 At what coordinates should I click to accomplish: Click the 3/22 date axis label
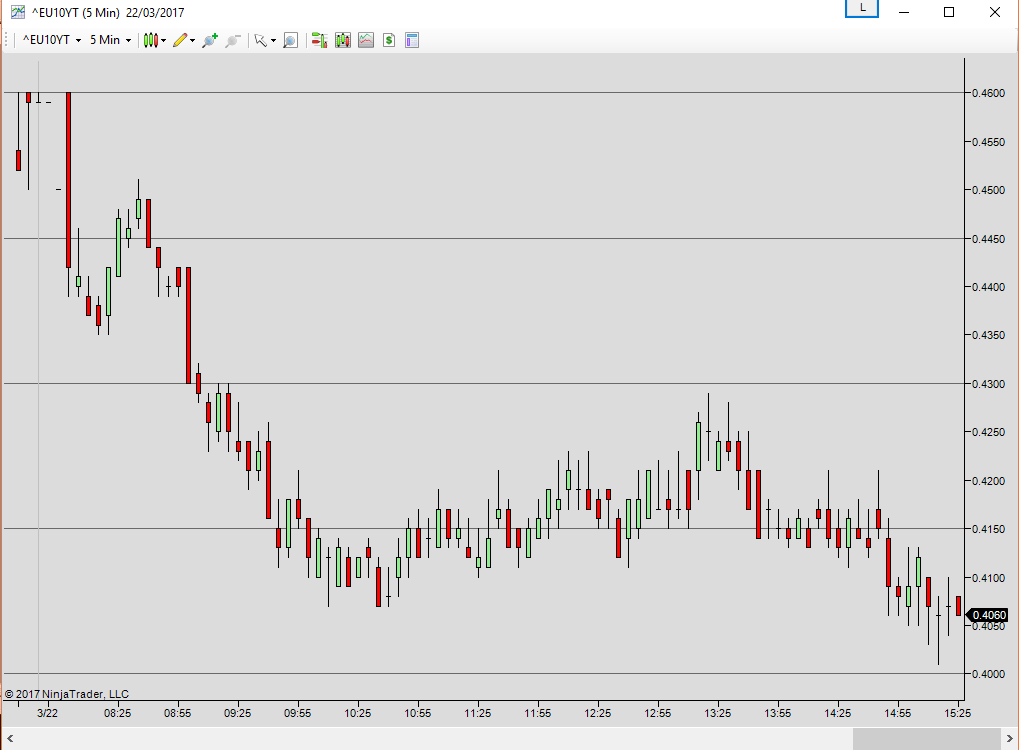click(47, 713)
